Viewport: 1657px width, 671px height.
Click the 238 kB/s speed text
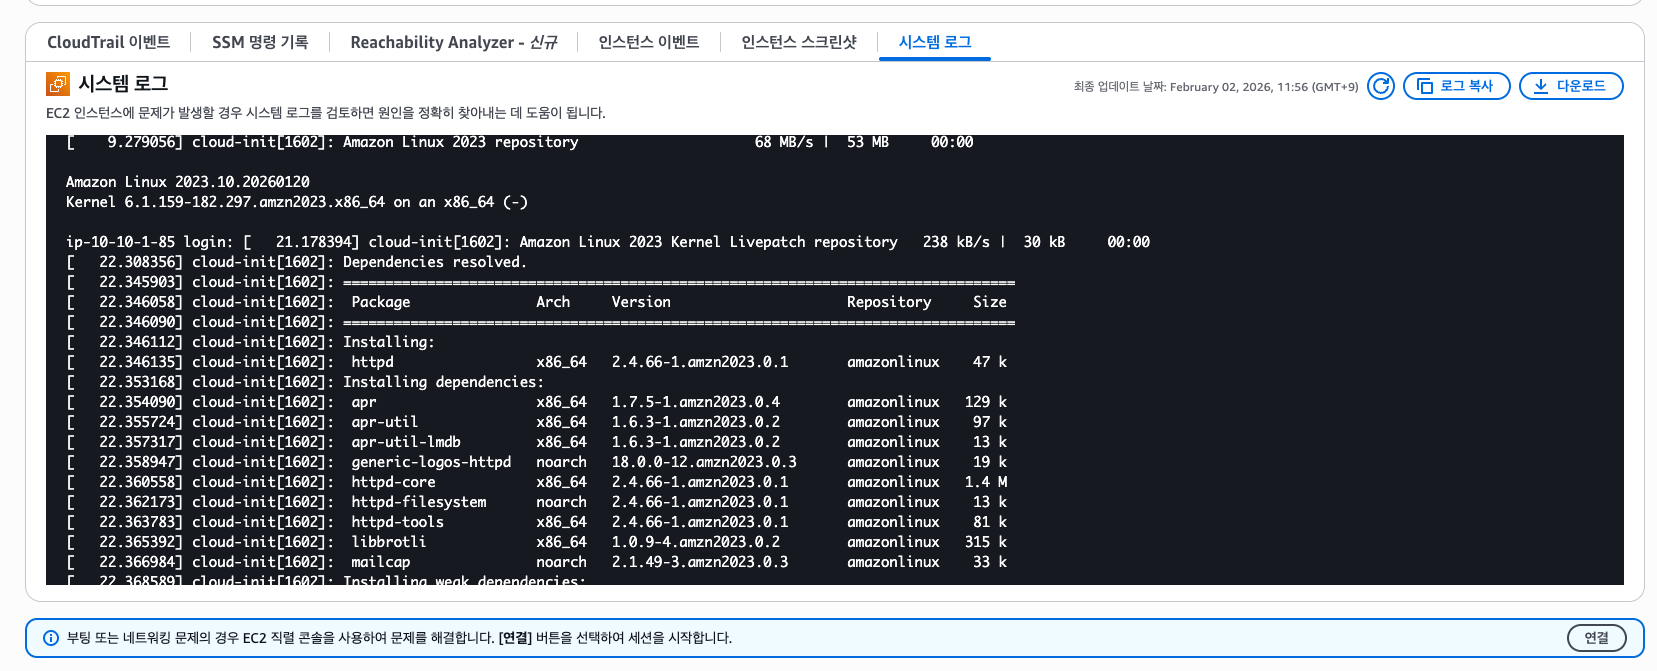pyautogui.click(x=956, y=242)
